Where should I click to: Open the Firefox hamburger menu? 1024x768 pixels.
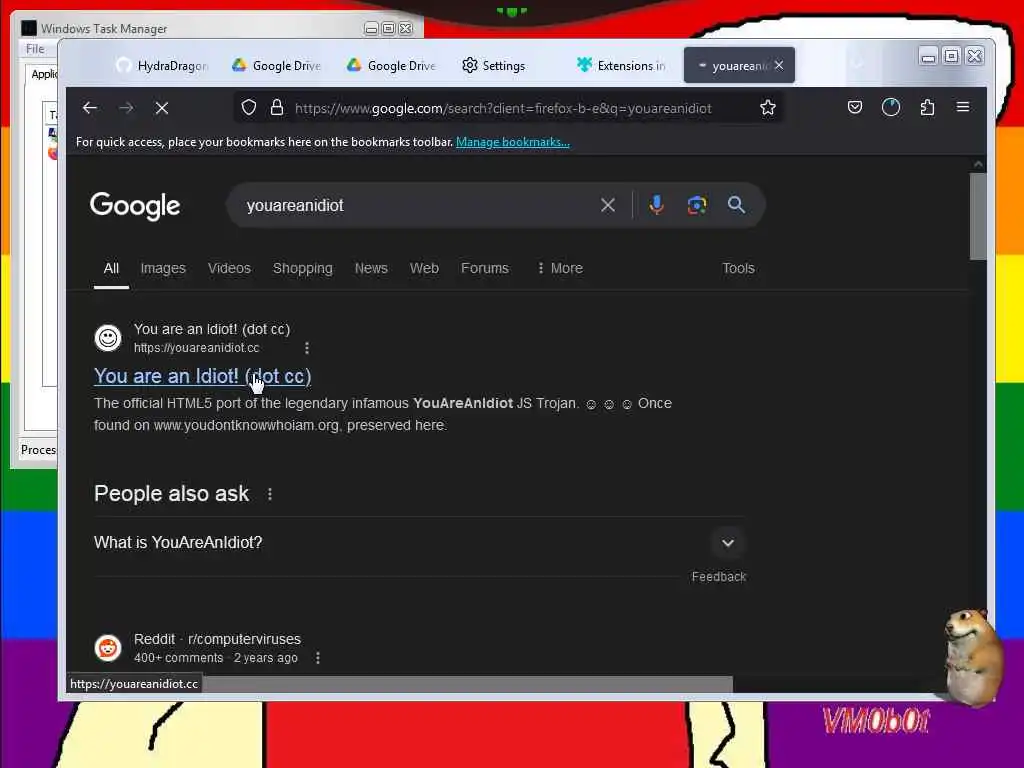coord(963,107)
